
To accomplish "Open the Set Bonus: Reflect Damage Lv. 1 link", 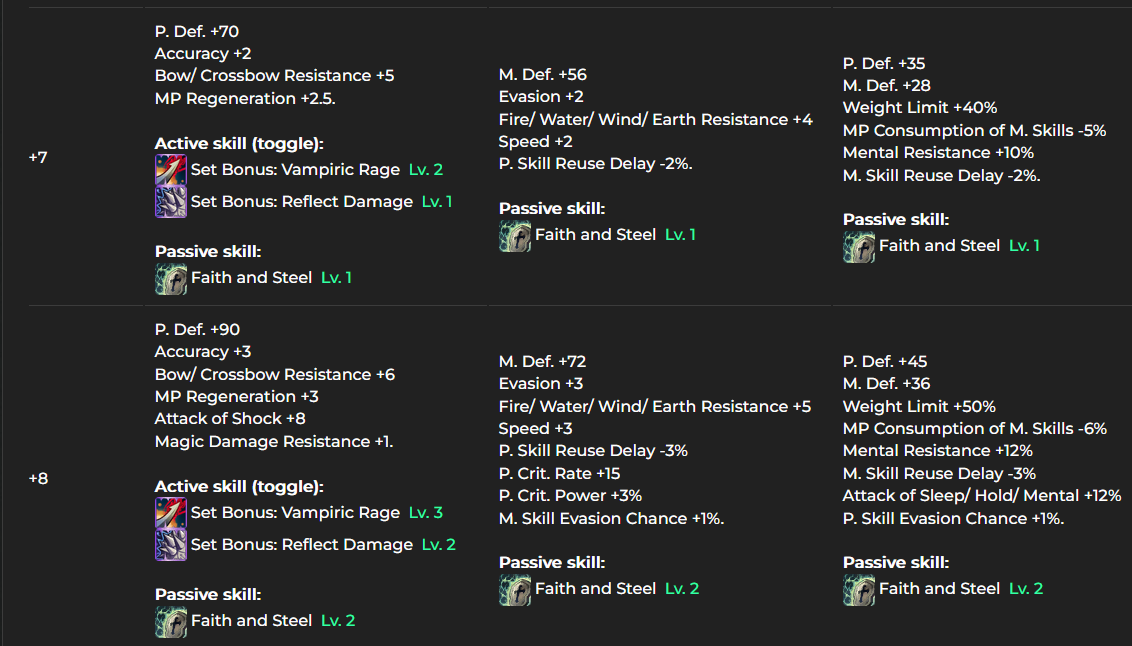I will [x=301, y=202].
